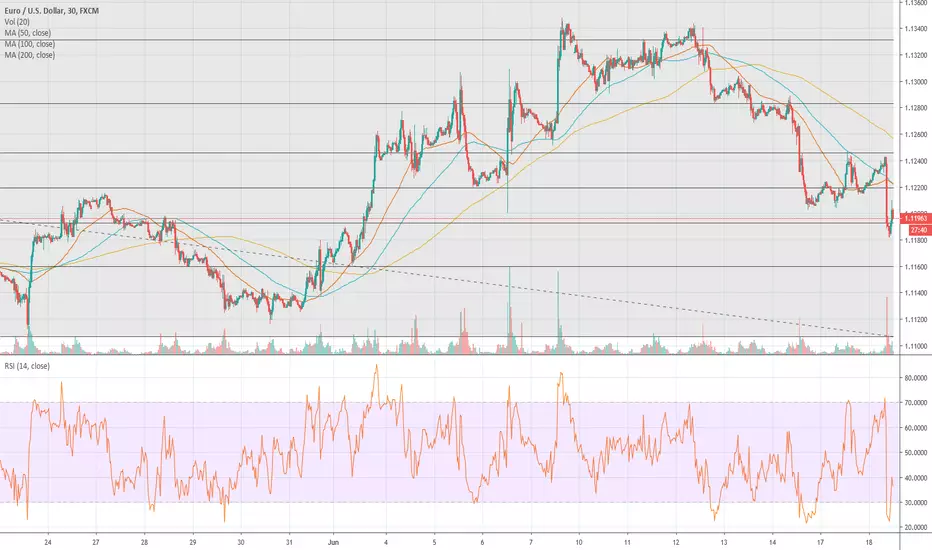Click date 27 on the time axis

tap(96, 542)
